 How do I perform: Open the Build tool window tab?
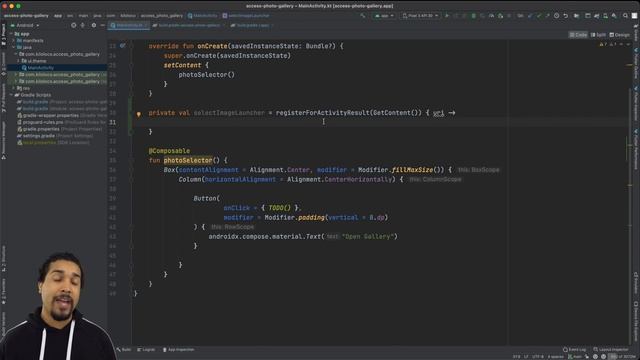[x=124, y=350]
